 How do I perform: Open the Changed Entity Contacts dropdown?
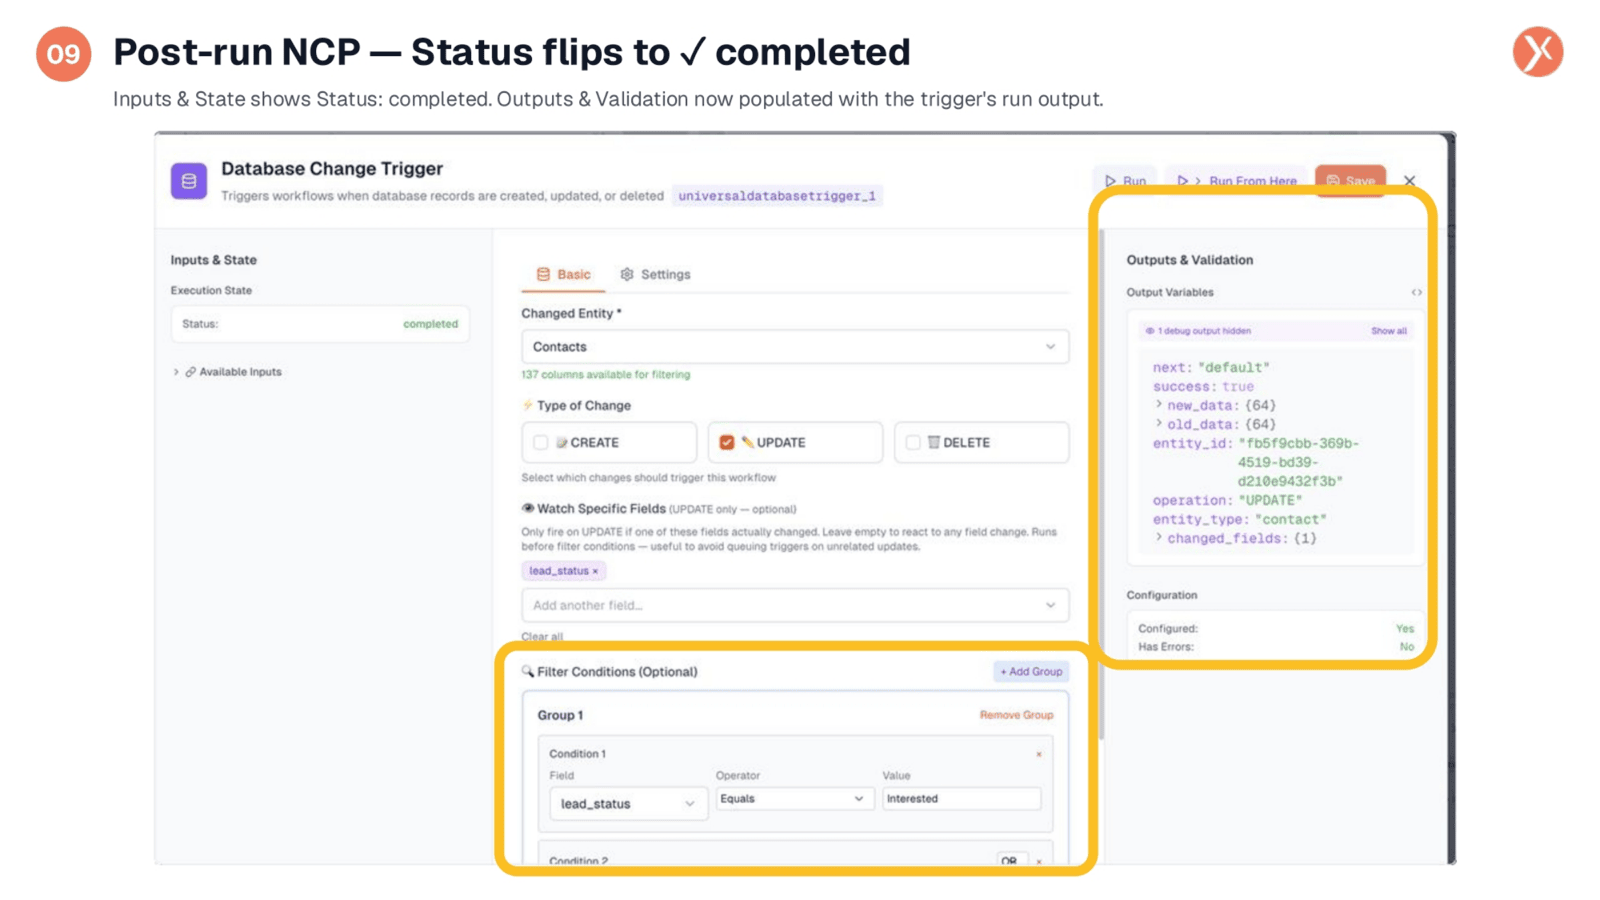coord(795,347)
